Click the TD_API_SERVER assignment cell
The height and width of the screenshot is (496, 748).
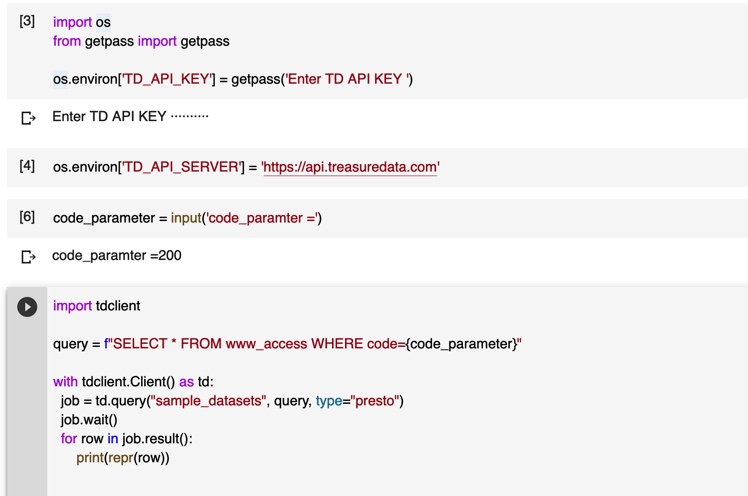click(x=377, y=167)
